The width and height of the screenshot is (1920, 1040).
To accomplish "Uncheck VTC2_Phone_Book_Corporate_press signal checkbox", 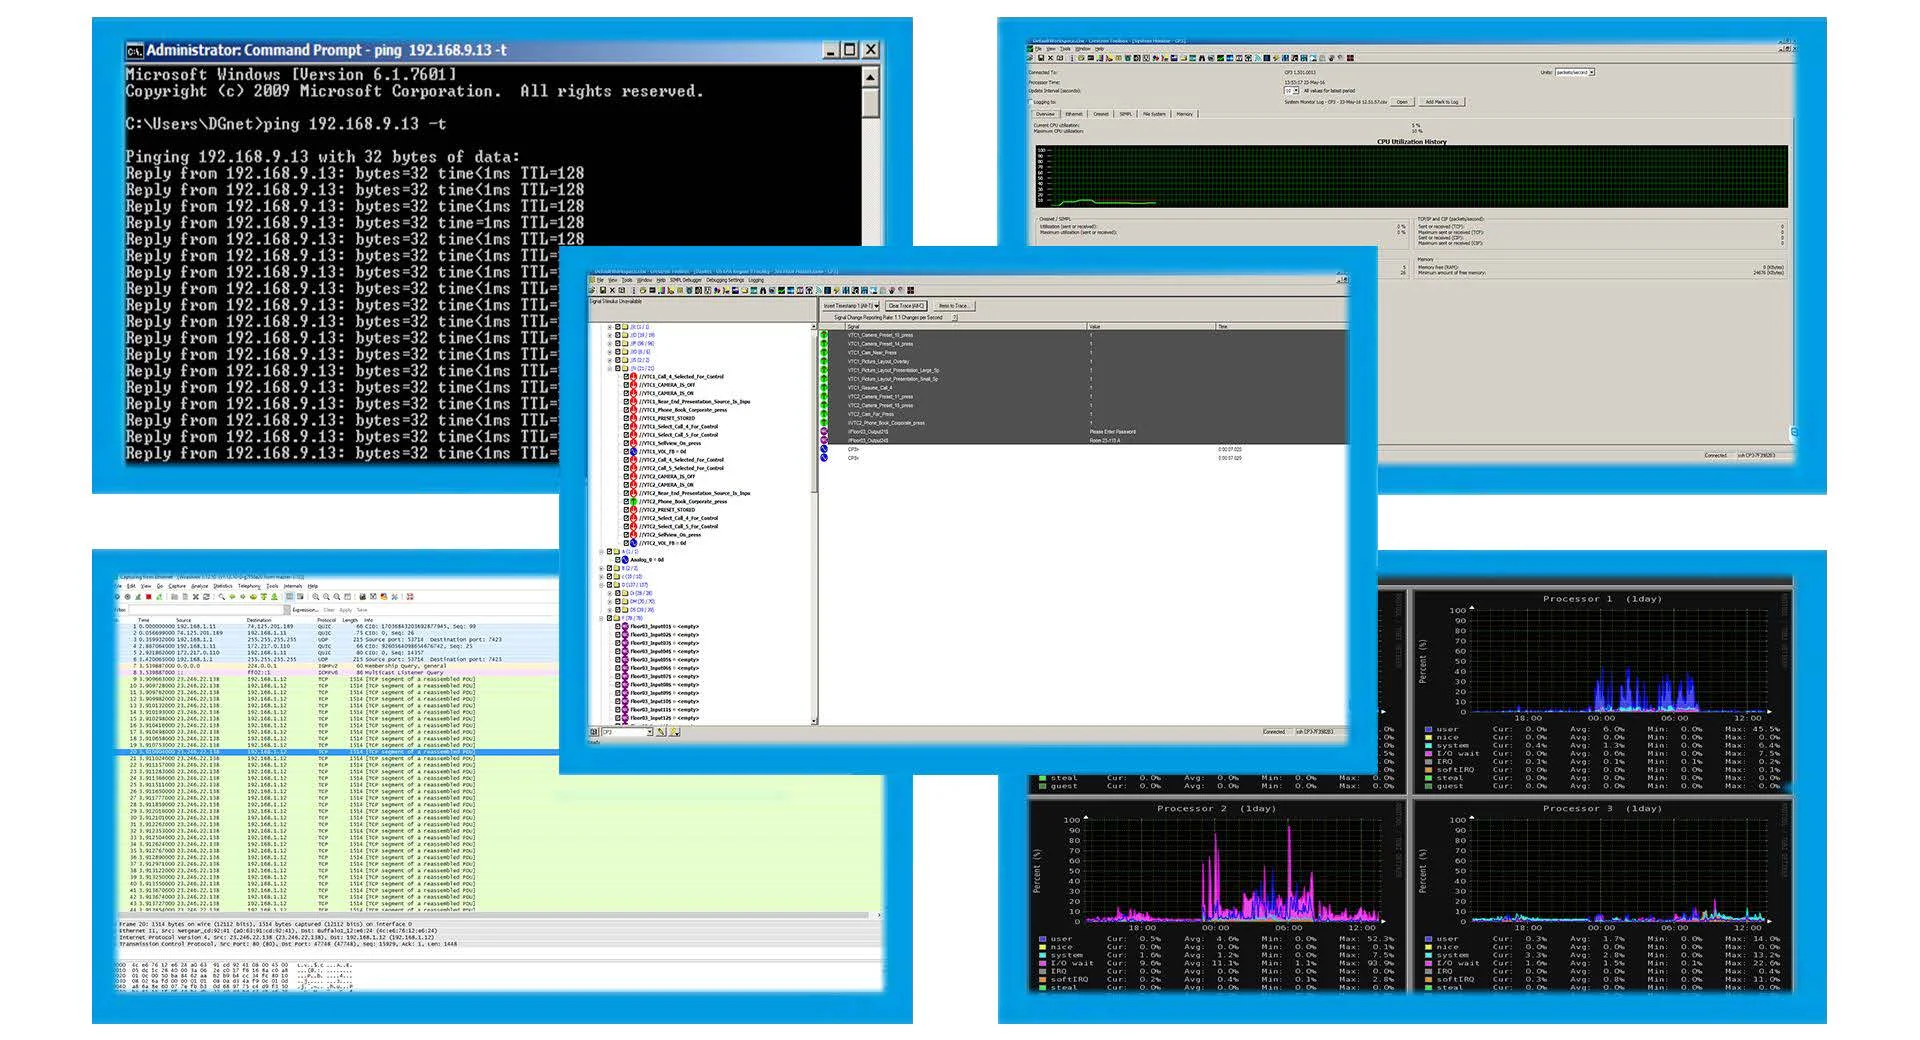I will pos(627,501).
